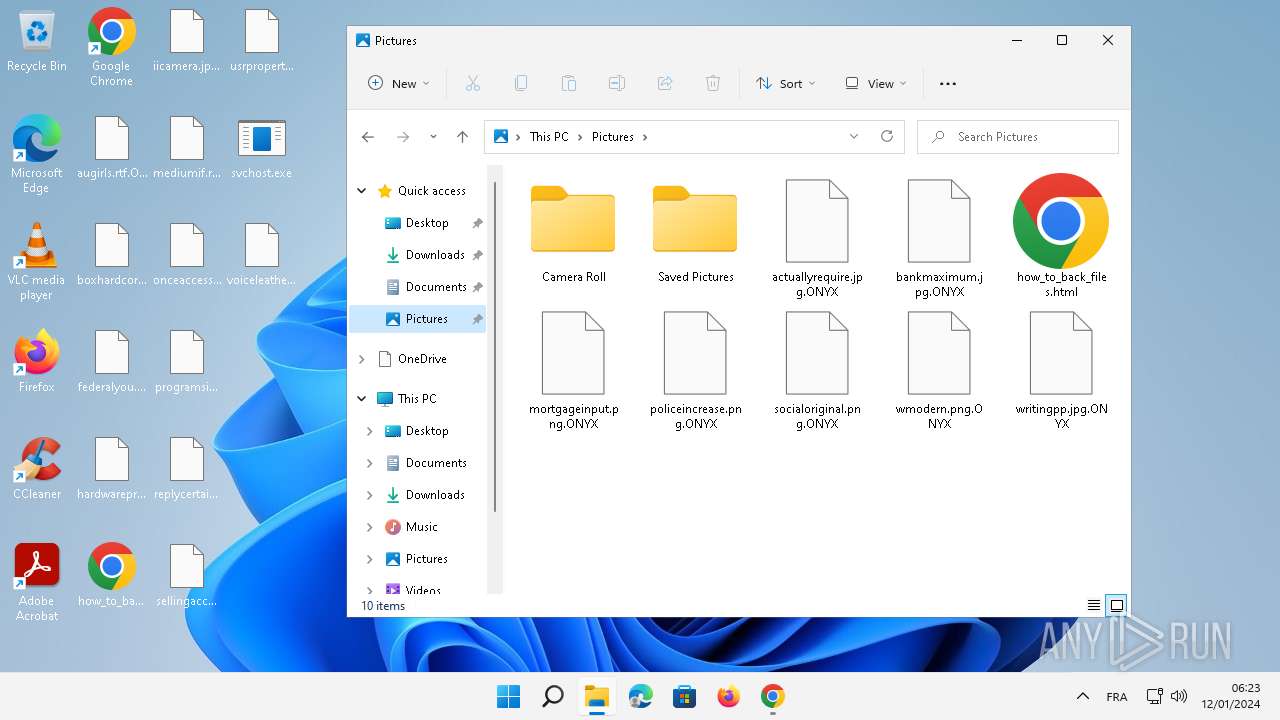Go forward with the right arrow button

tap(403, 137)
